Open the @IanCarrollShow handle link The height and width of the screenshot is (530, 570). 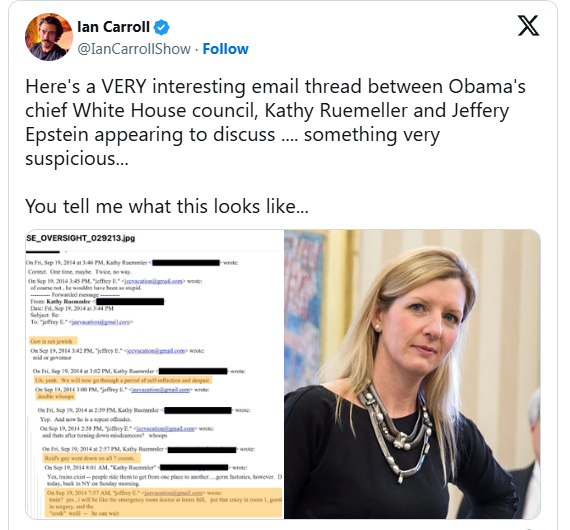click(x=134, y=49)
